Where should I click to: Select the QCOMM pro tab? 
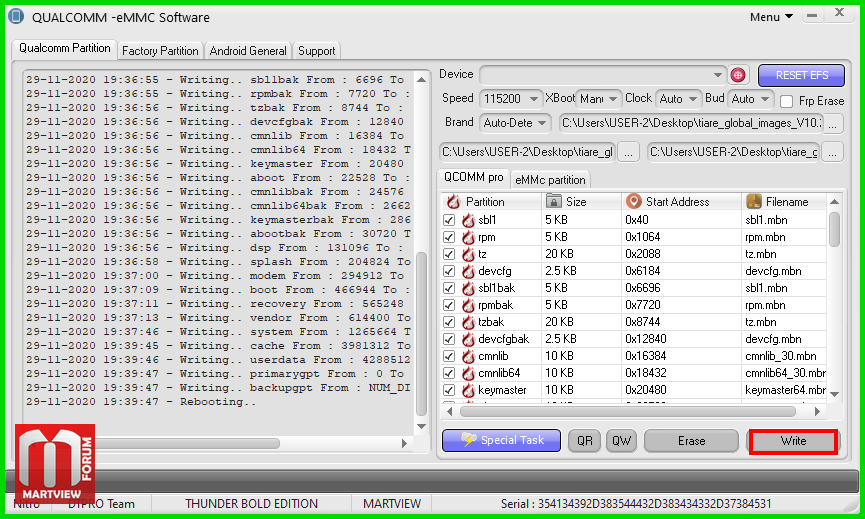(473, 178)
